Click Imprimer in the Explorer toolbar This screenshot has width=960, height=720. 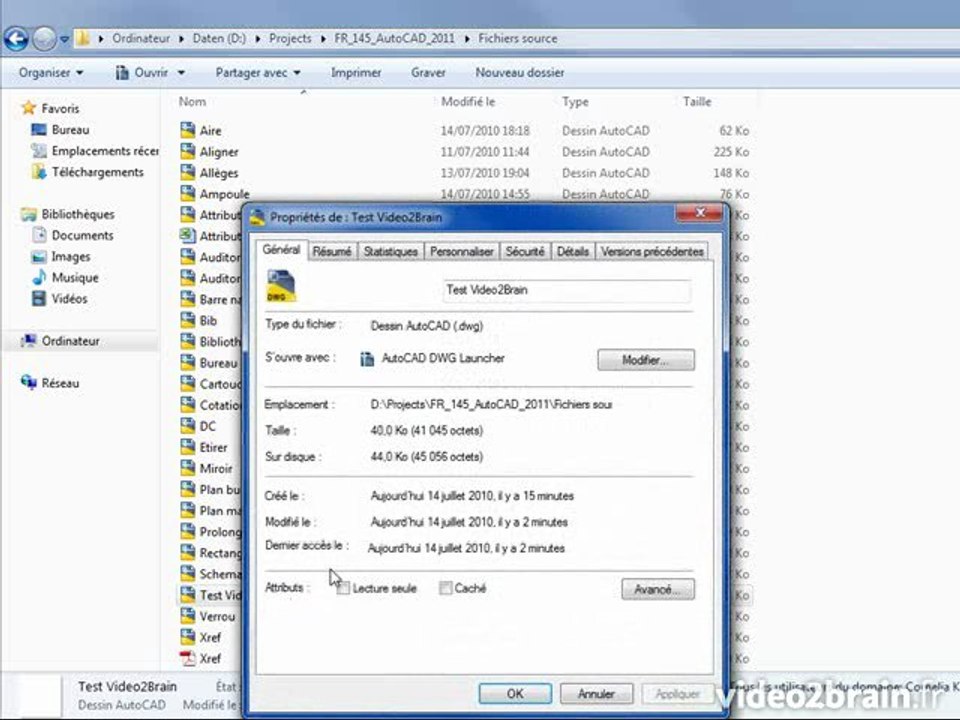pos(356,73)
